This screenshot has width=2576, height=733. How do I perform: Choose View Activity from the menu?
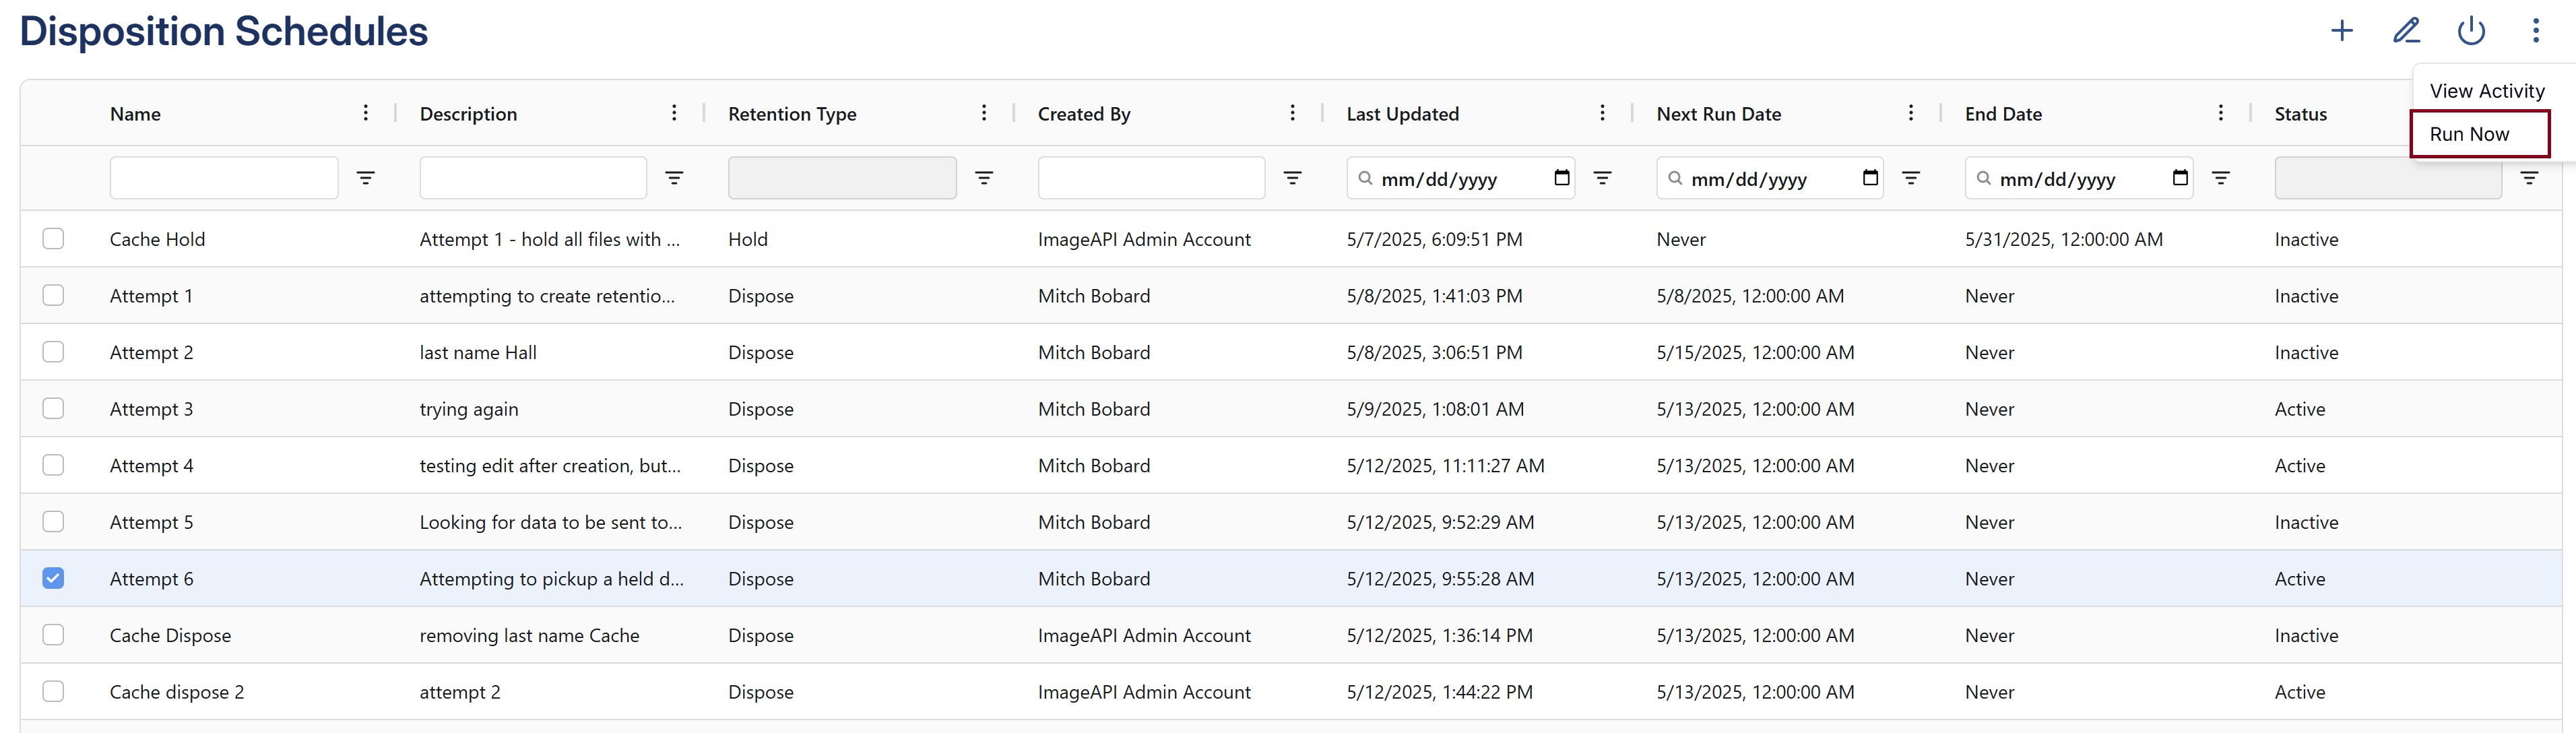2487,91
